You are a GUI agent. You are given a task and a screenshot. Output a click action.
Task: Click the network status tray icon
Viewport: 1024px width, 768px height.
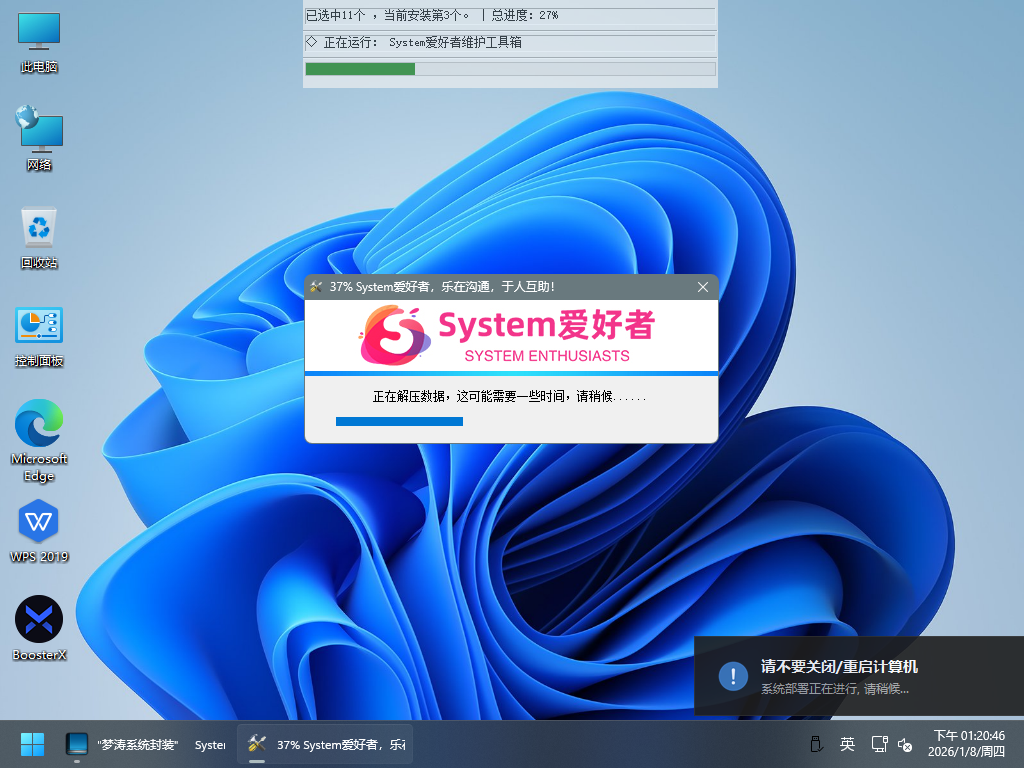(x=879, y=744)
